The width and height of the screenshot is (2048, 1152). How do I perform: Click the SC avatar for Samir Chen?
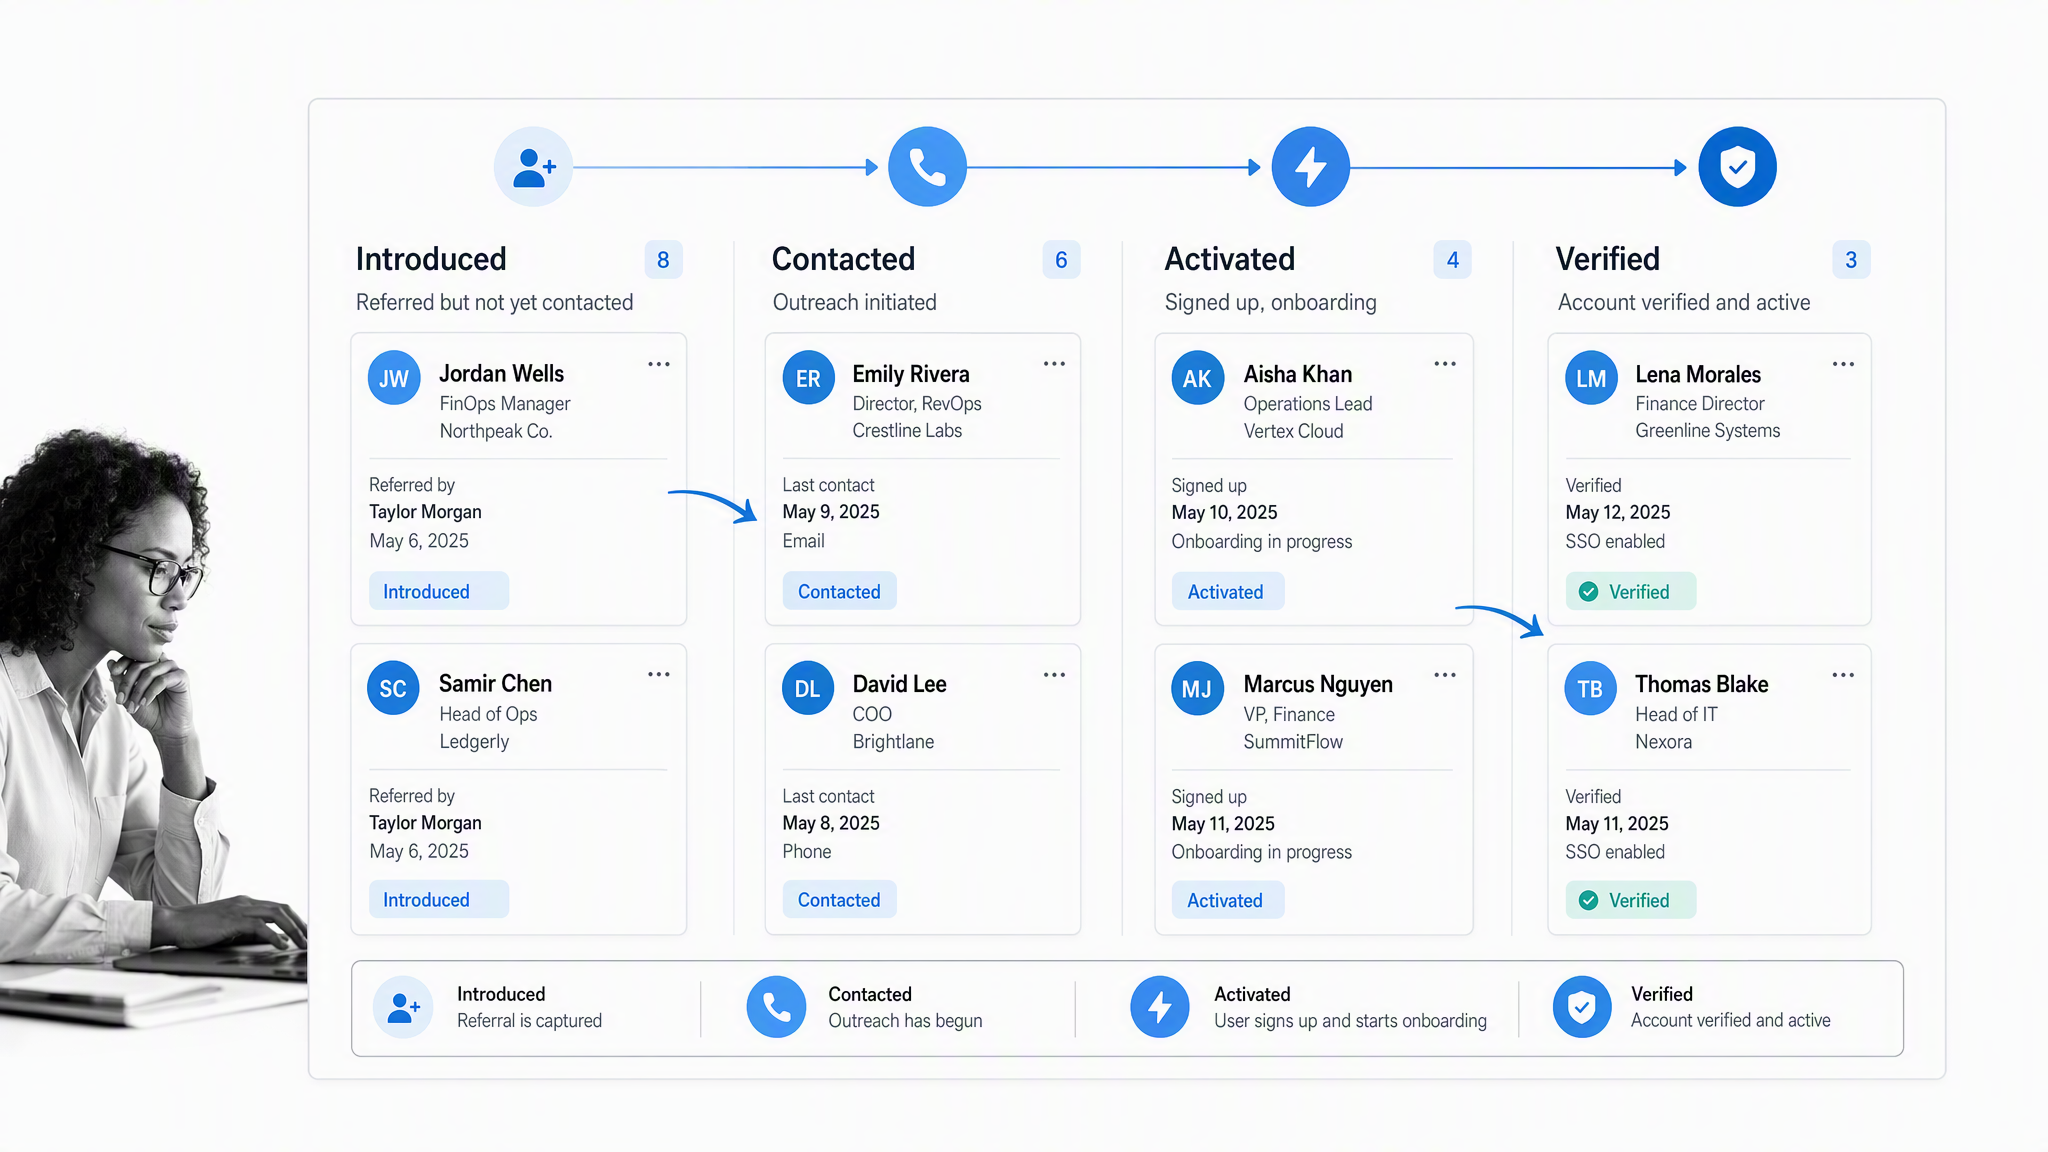point(393,688)
